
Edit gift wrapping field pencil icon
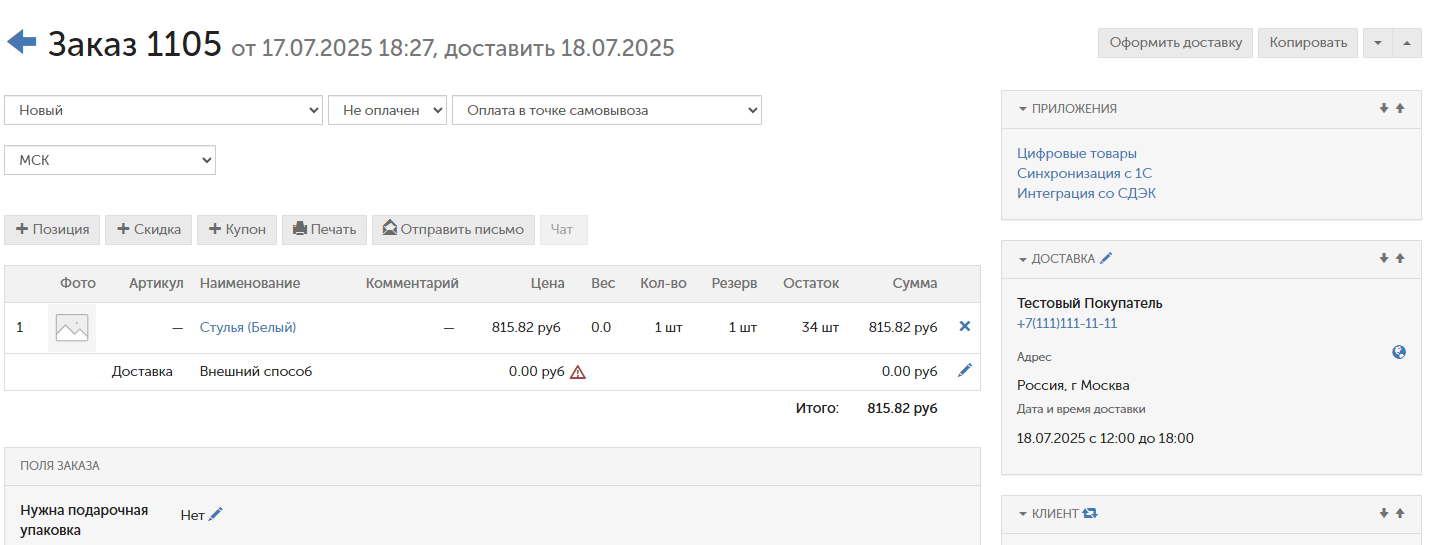[216, 514]
